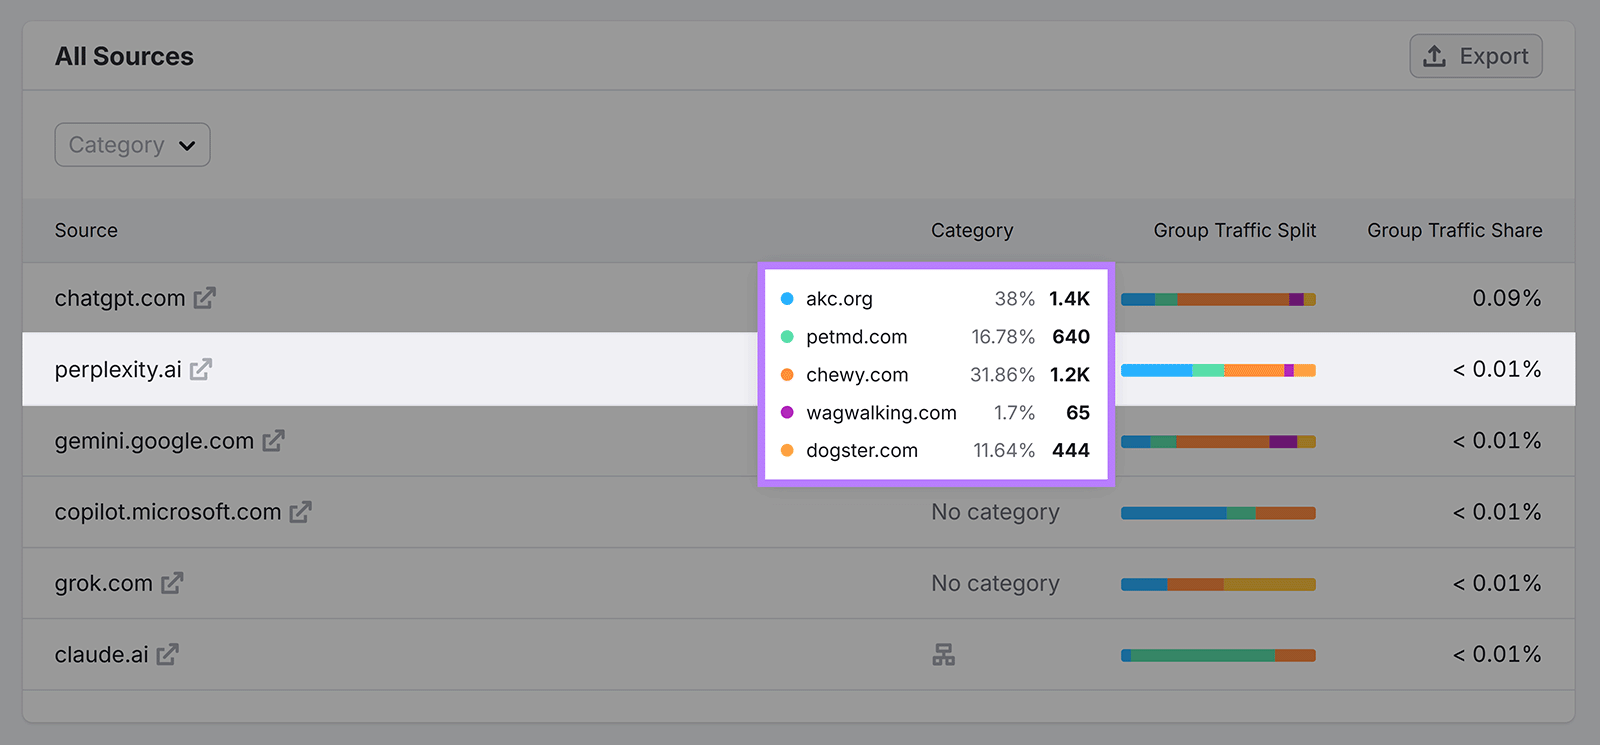Click the external link icon next to claude.ai
The width and height of the screenshot is (1600, 745).
coord(168,655)
